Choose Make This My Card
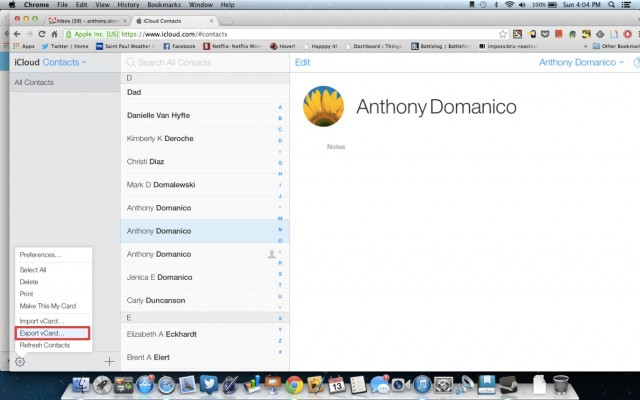640x400 pixels. pyautogui.click(x=47, y=306)
